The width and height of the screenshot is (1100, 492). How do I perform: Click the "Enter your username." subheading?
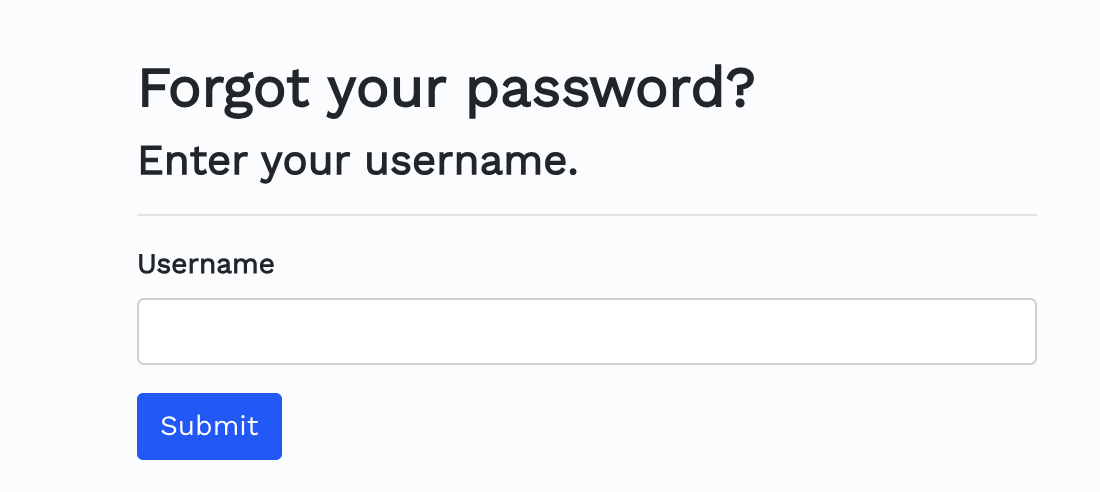(358, 161)
